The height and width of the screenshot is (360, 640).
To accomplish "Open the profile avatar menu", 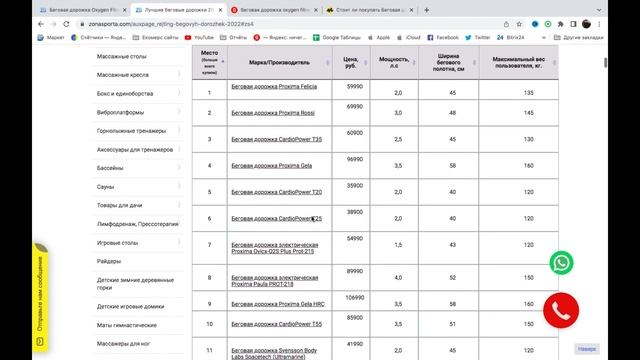I will [587, 24].
